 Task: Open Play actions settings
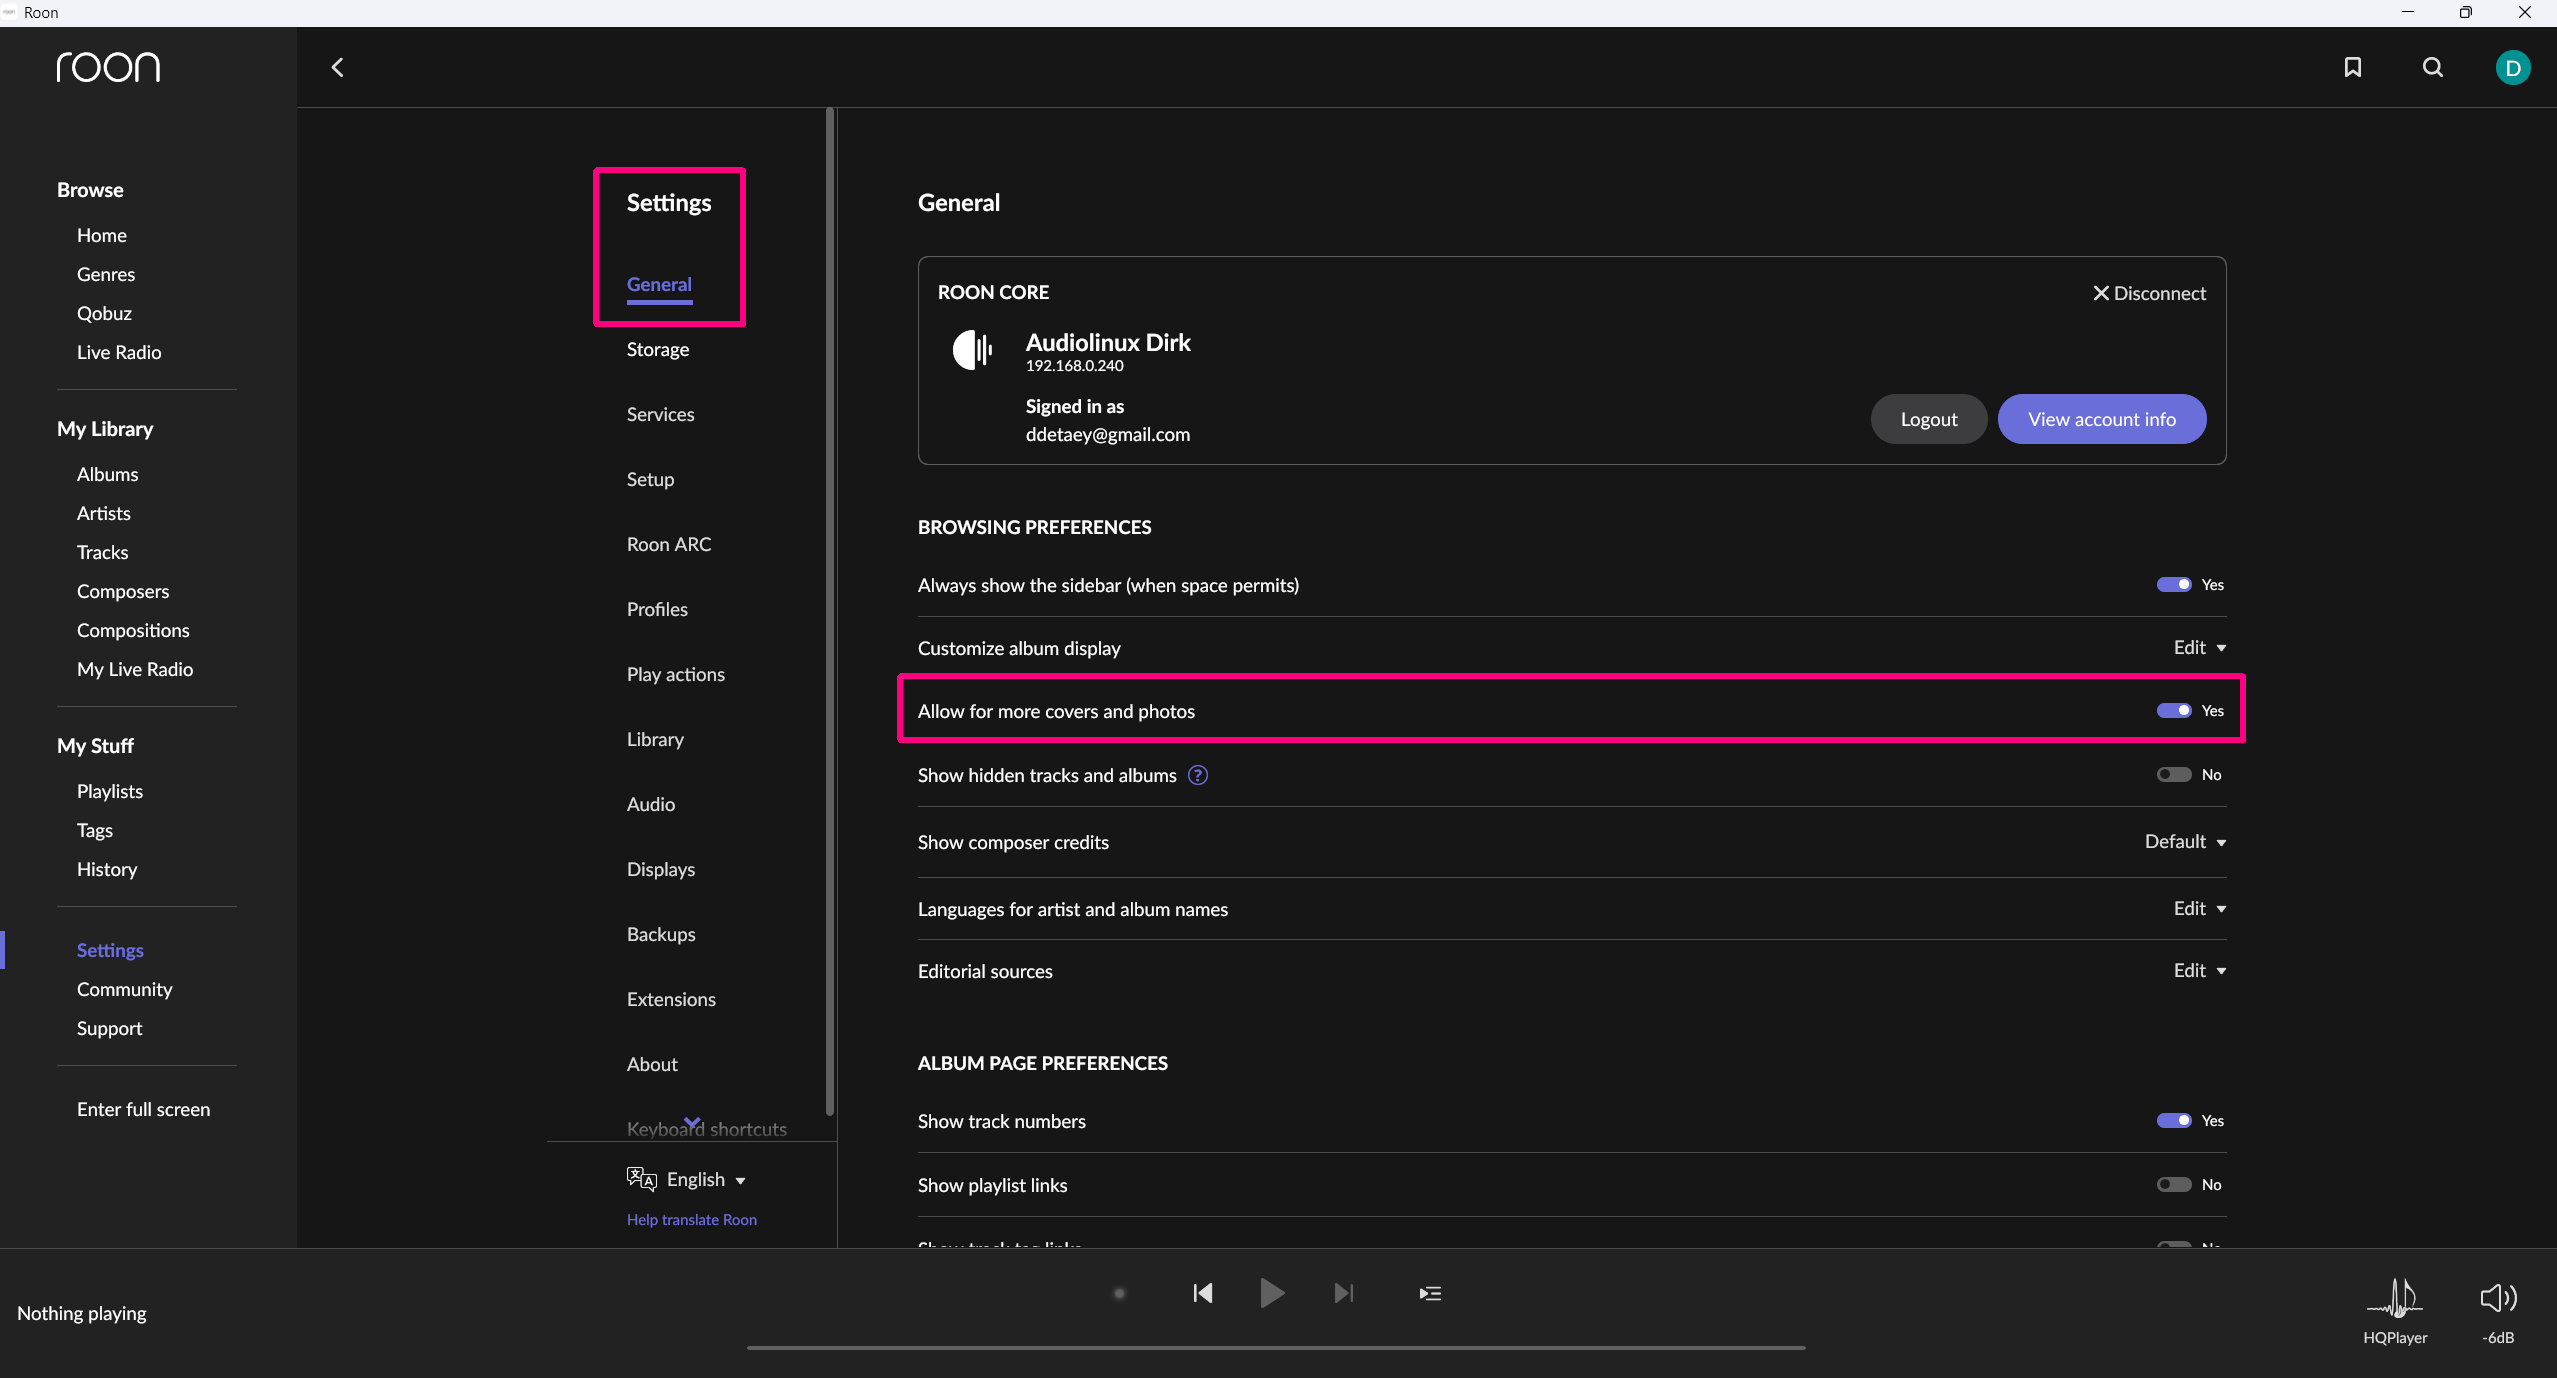[676, 675]
